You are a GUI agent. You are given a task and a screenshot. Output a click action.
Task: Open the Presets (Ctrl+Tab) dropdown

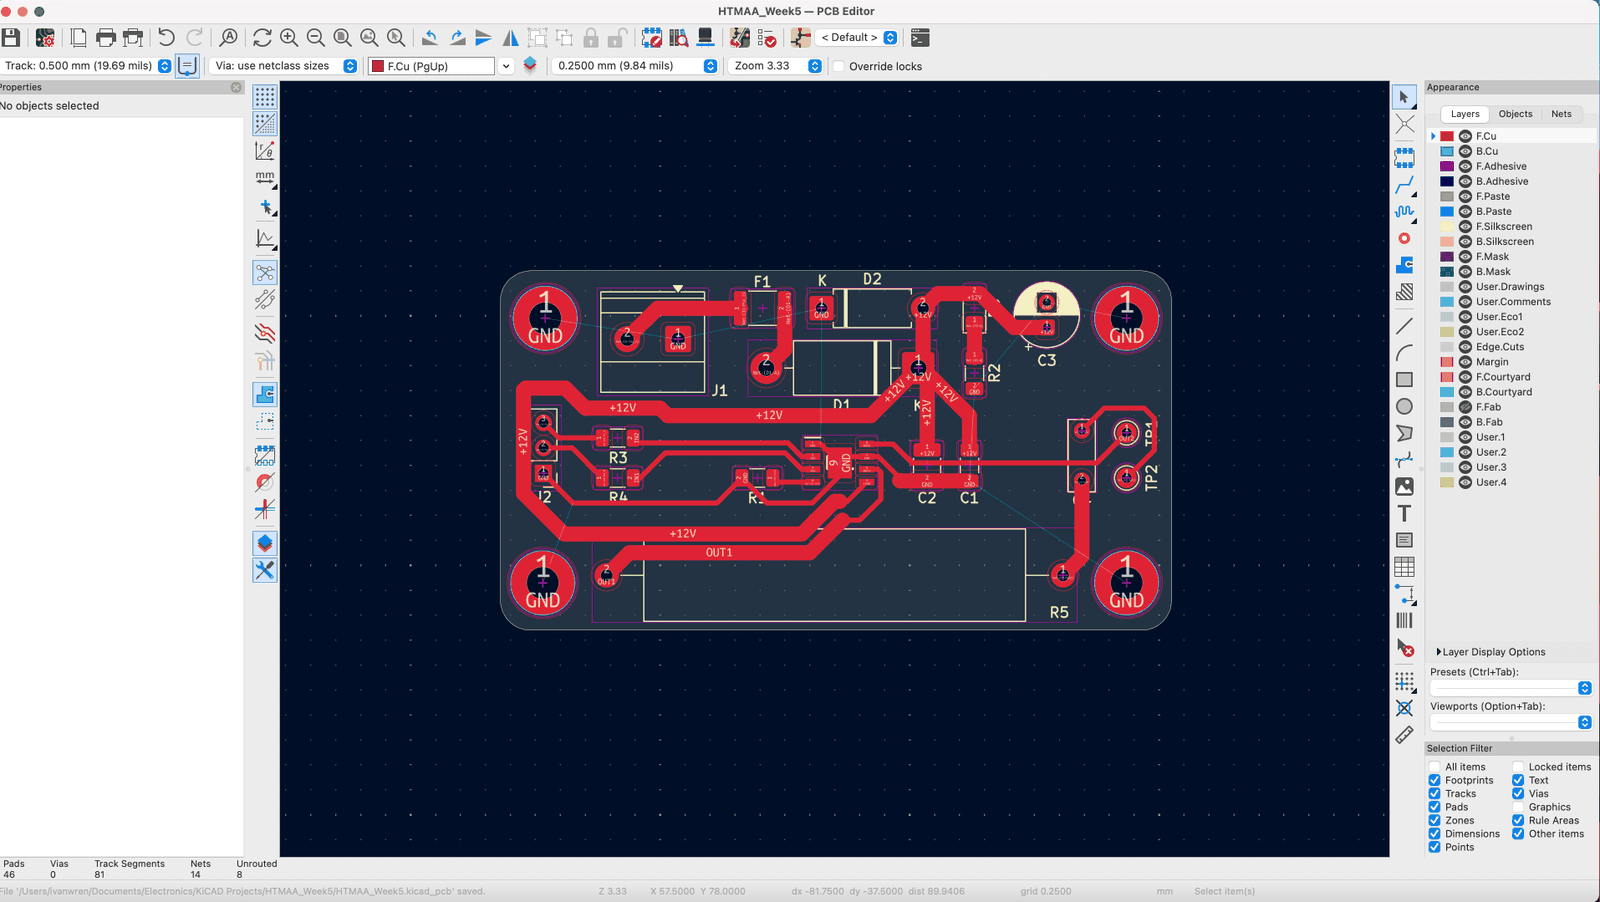click(1510, 688)
